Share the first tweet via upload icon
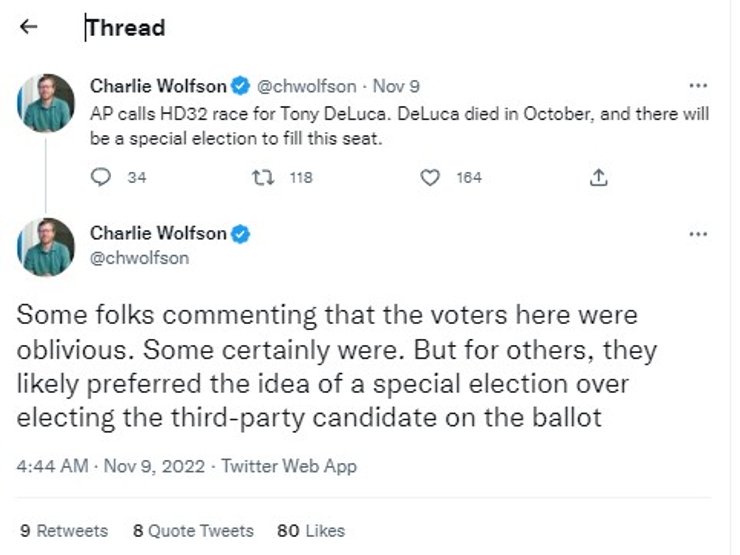This screenshot has height=555, width=740. pyautogui.click(x=598, y=178)
